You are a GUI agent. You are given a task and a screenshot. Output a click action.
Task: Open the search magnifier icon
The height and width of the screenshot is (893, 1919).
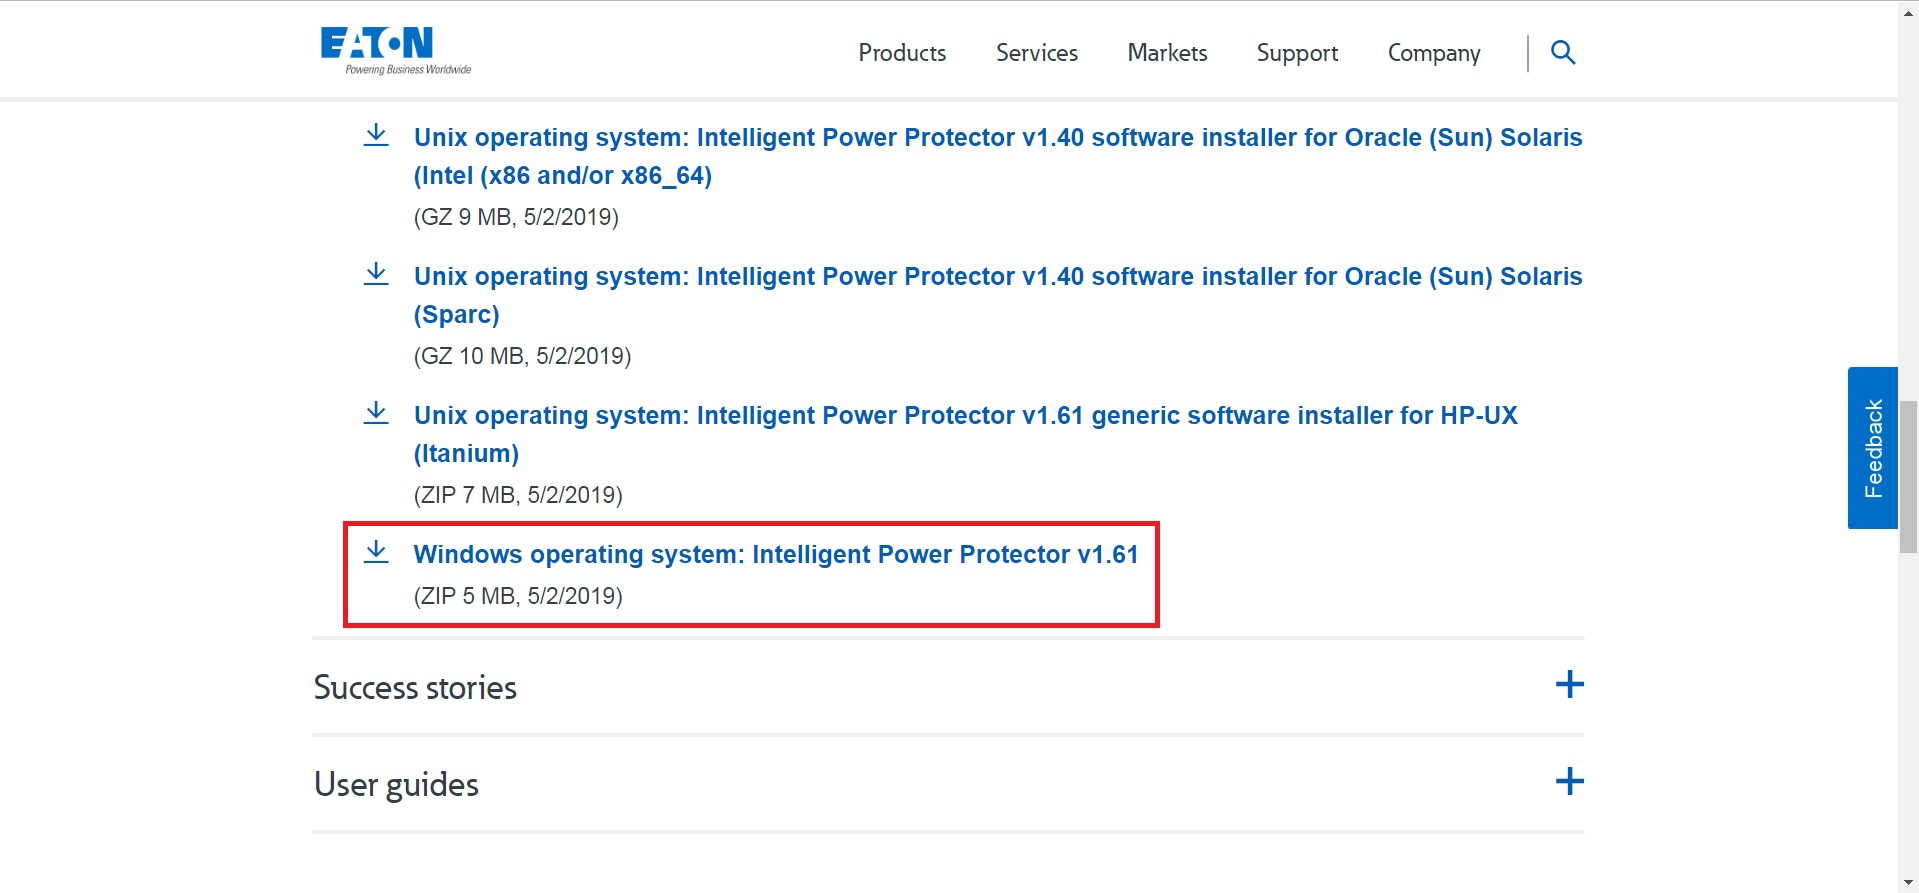tap(1563, 52)
